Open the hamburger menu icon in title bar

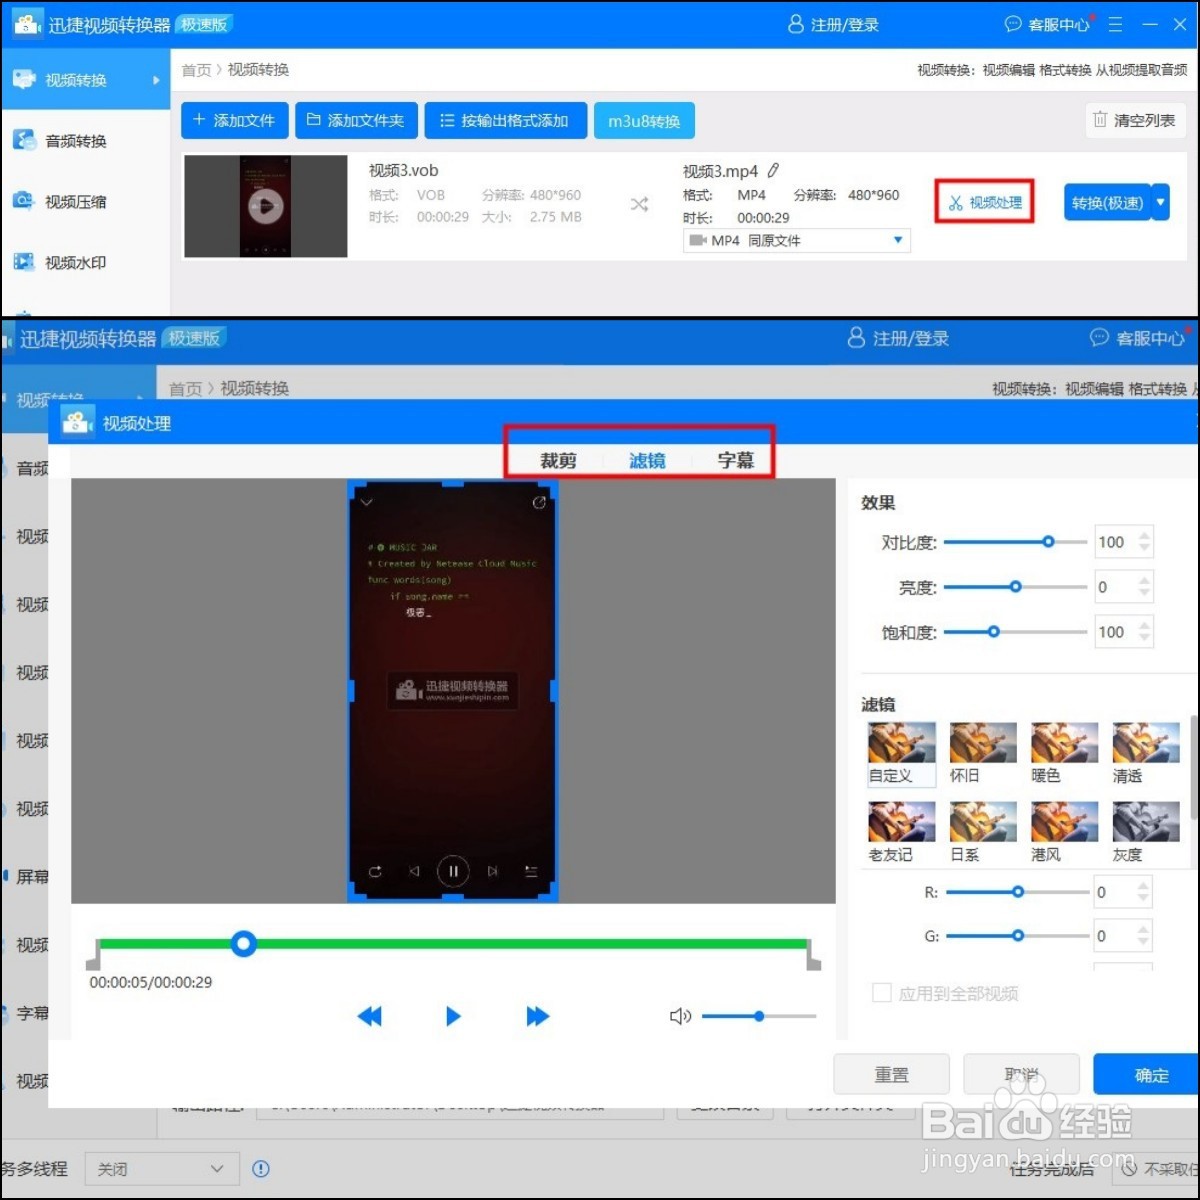[1116, 25]
